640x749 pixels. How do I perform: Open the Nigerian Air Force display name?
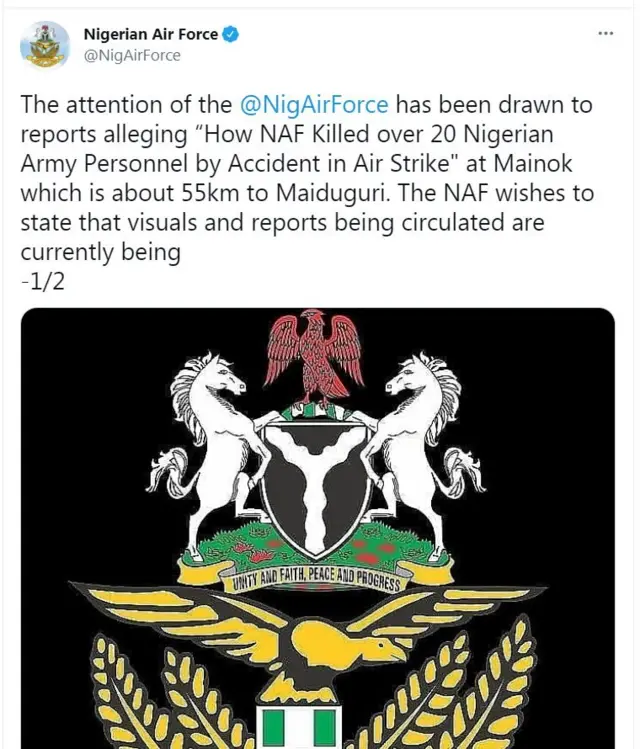click(150, 34)
